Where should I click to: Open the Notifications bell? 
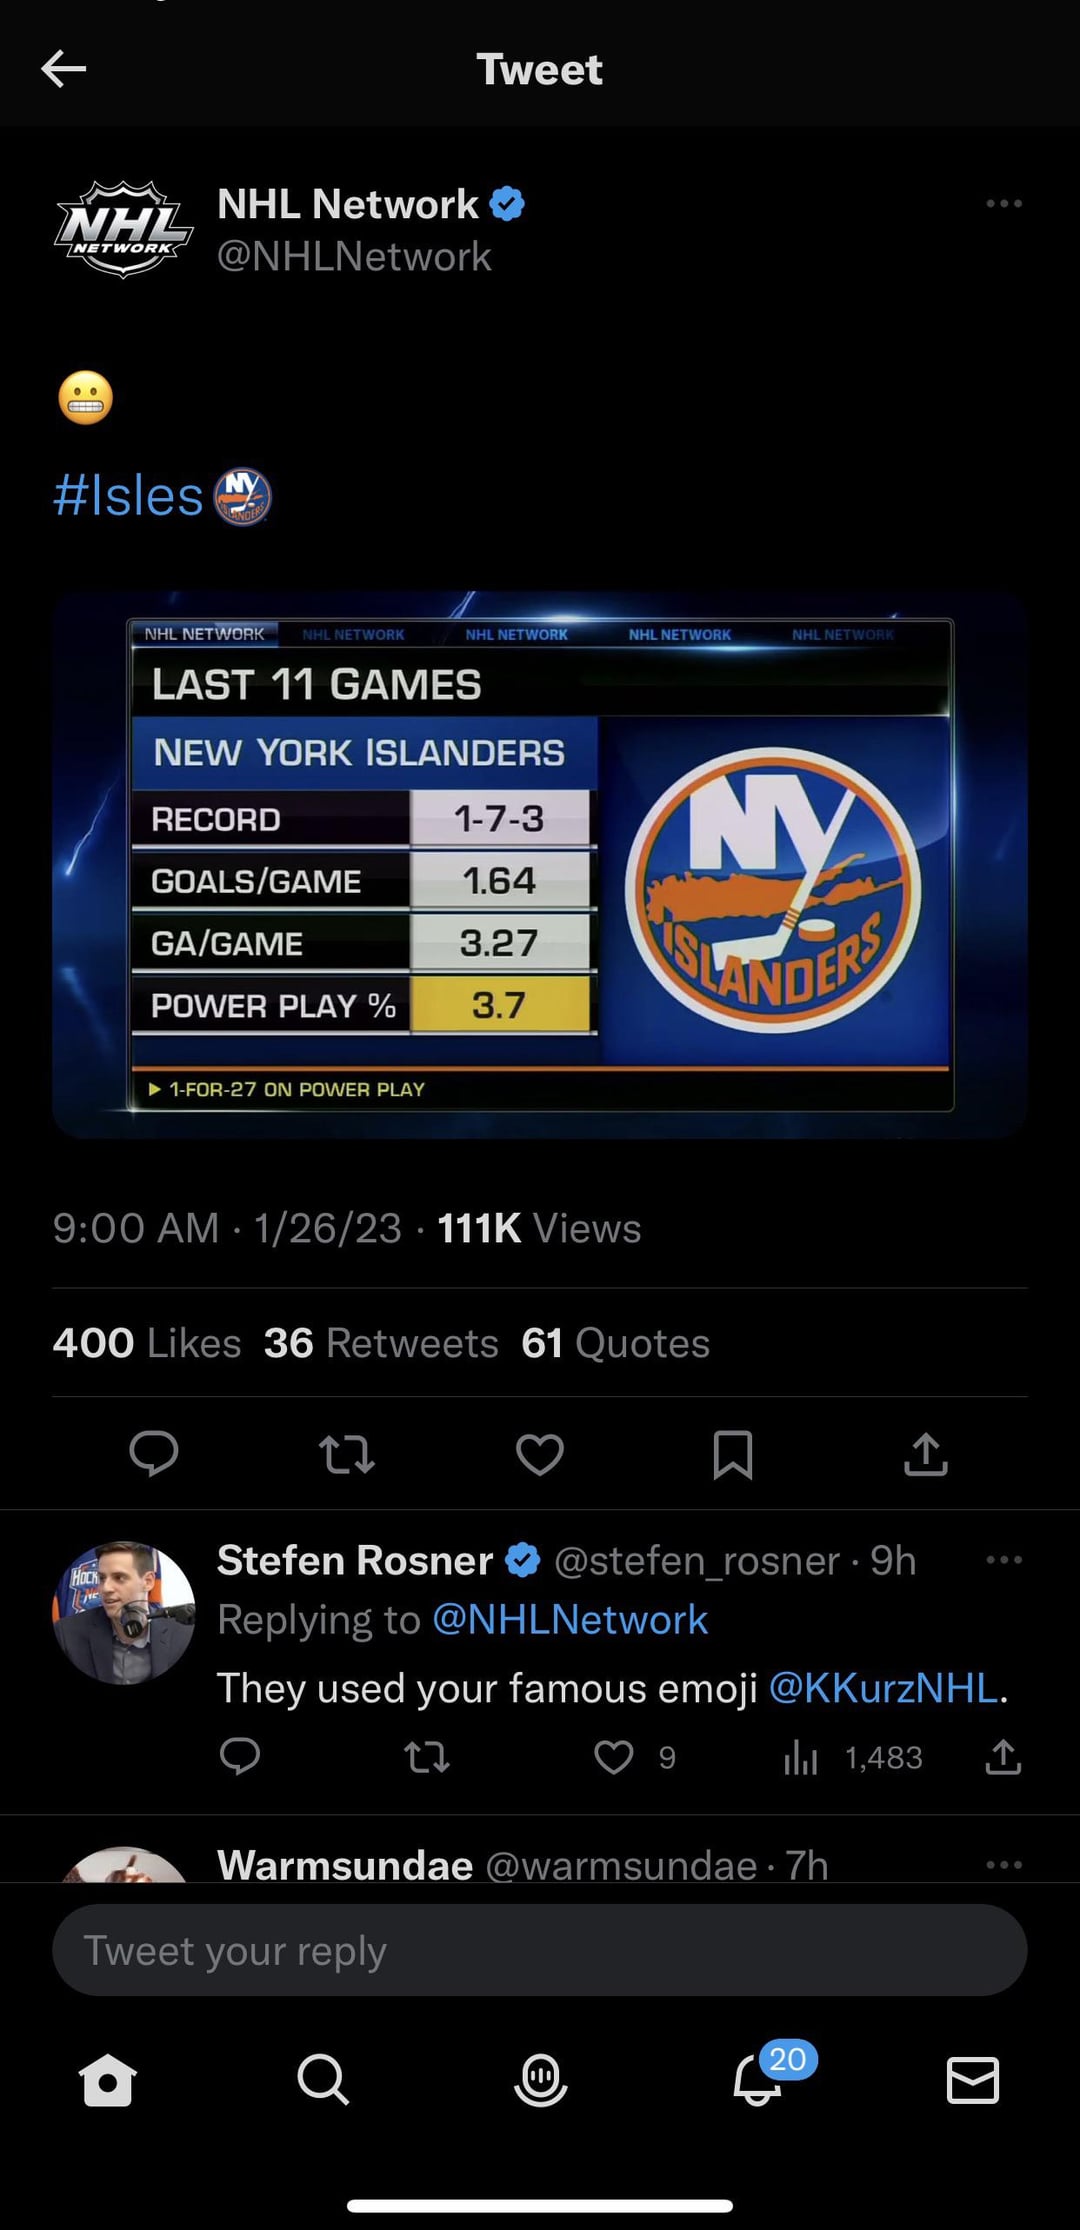click(x=758, y=2080)
